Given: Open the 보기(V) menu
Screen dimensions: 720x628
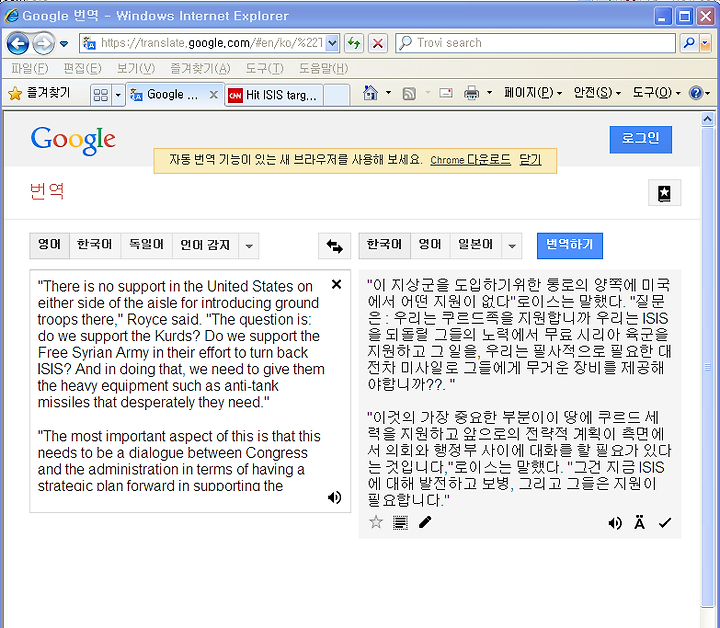Looking at the screenshot, I should coord(135,68).
